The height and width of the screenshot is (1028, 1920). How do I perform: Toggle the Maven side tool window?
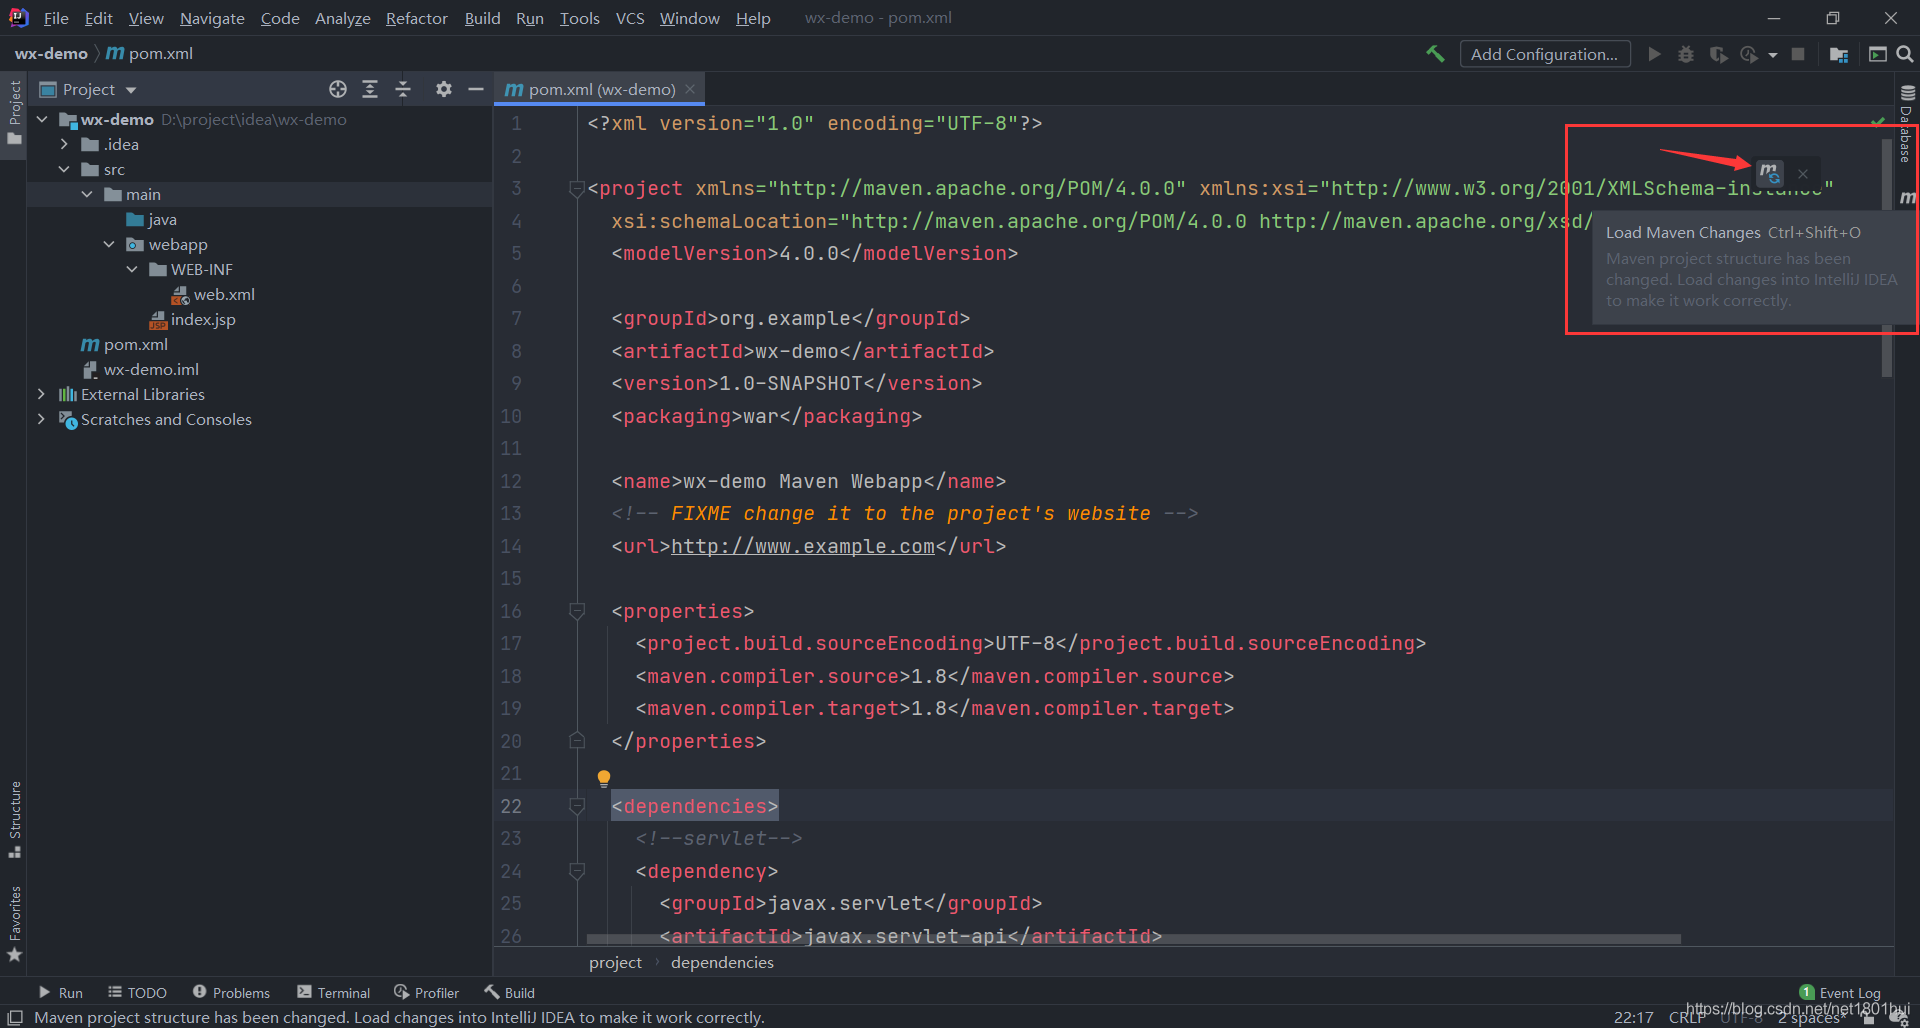coord(1908,198)
